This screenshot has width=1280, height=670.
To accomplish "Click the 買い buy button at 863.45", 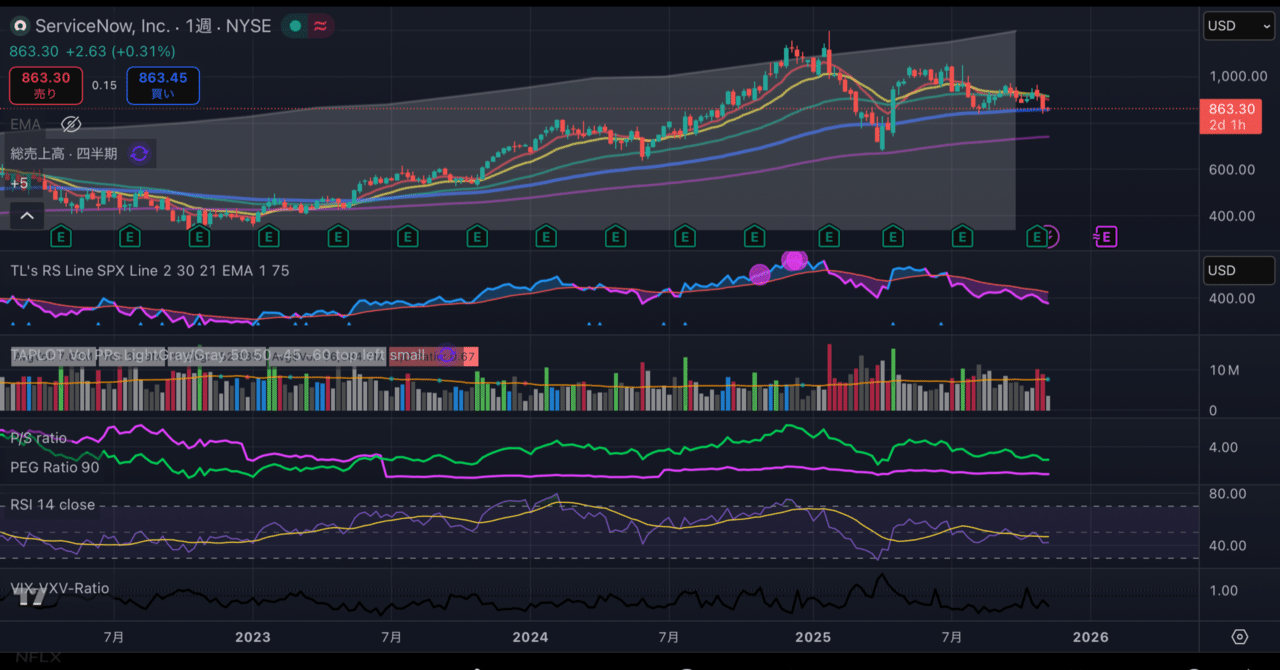I will click(x=163, y=85).
